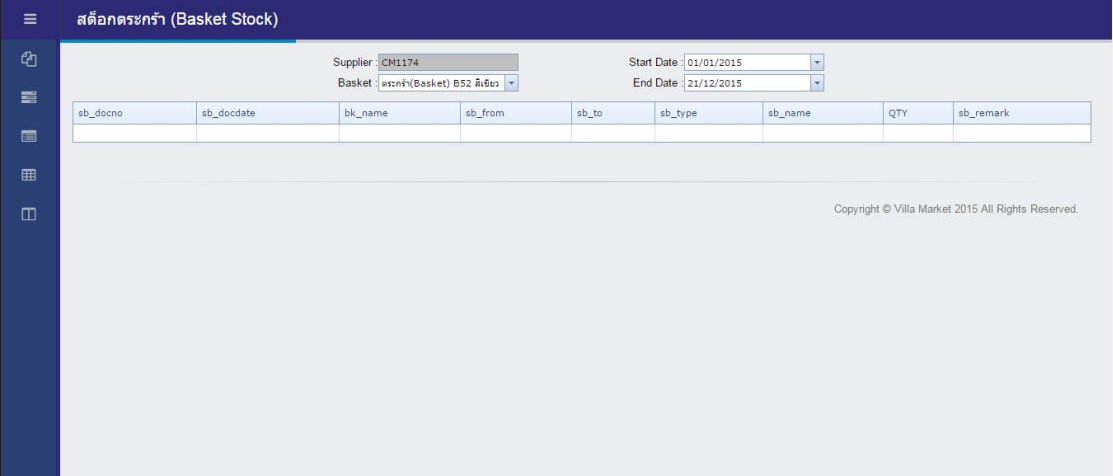The image size is (1113, 476).
Task: Click the two-column layout icon in sidebar
Action: tap(30, 213)
